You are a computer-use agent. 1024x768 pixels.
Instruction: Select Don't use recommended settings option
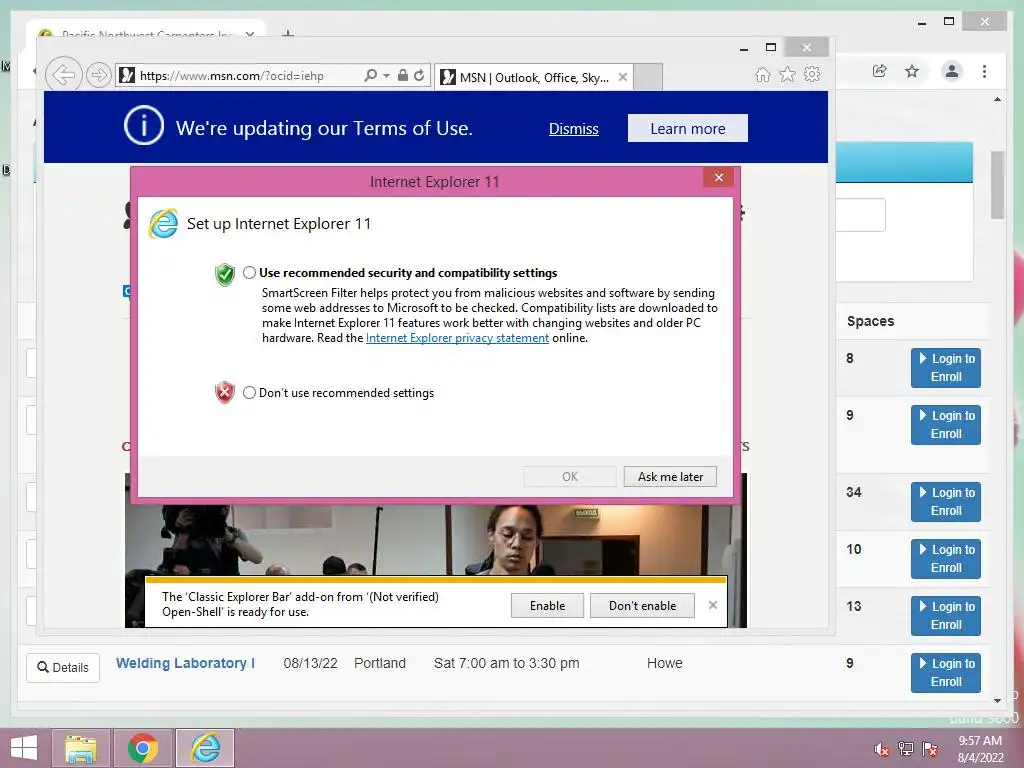(249, 392)
